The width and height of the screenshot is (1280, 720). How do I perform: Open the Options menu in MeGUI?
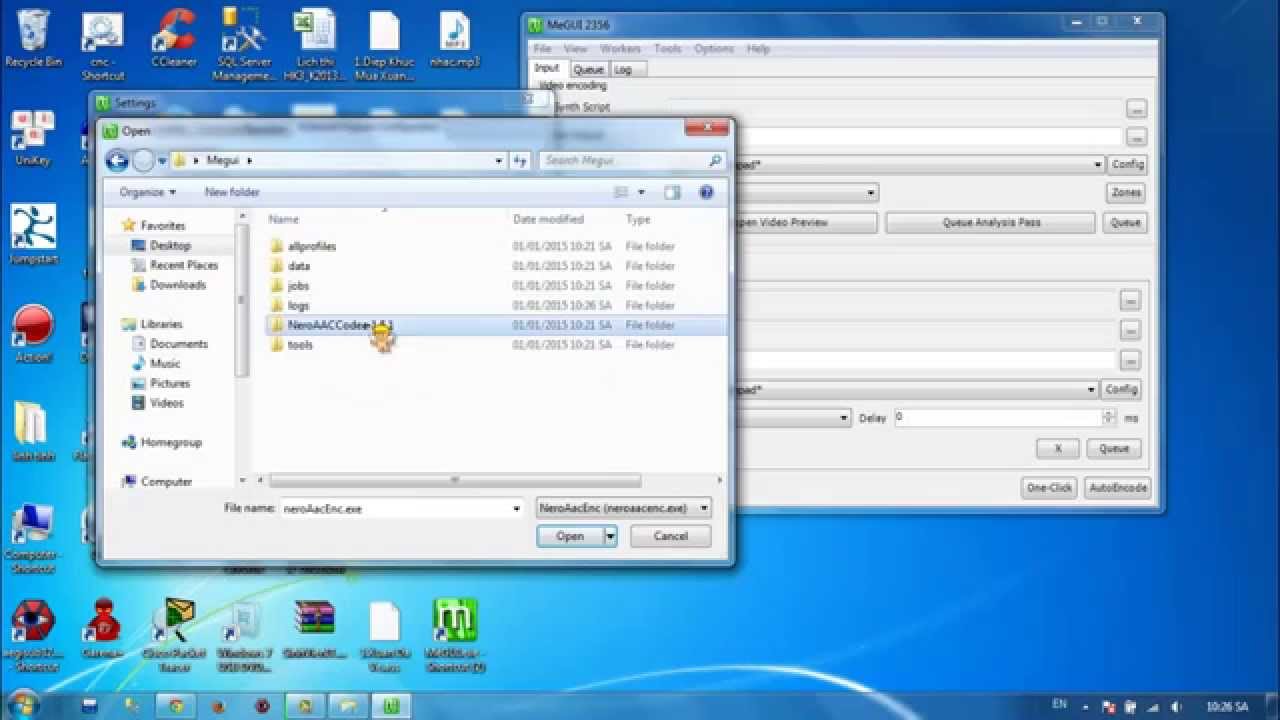(714, 48)
